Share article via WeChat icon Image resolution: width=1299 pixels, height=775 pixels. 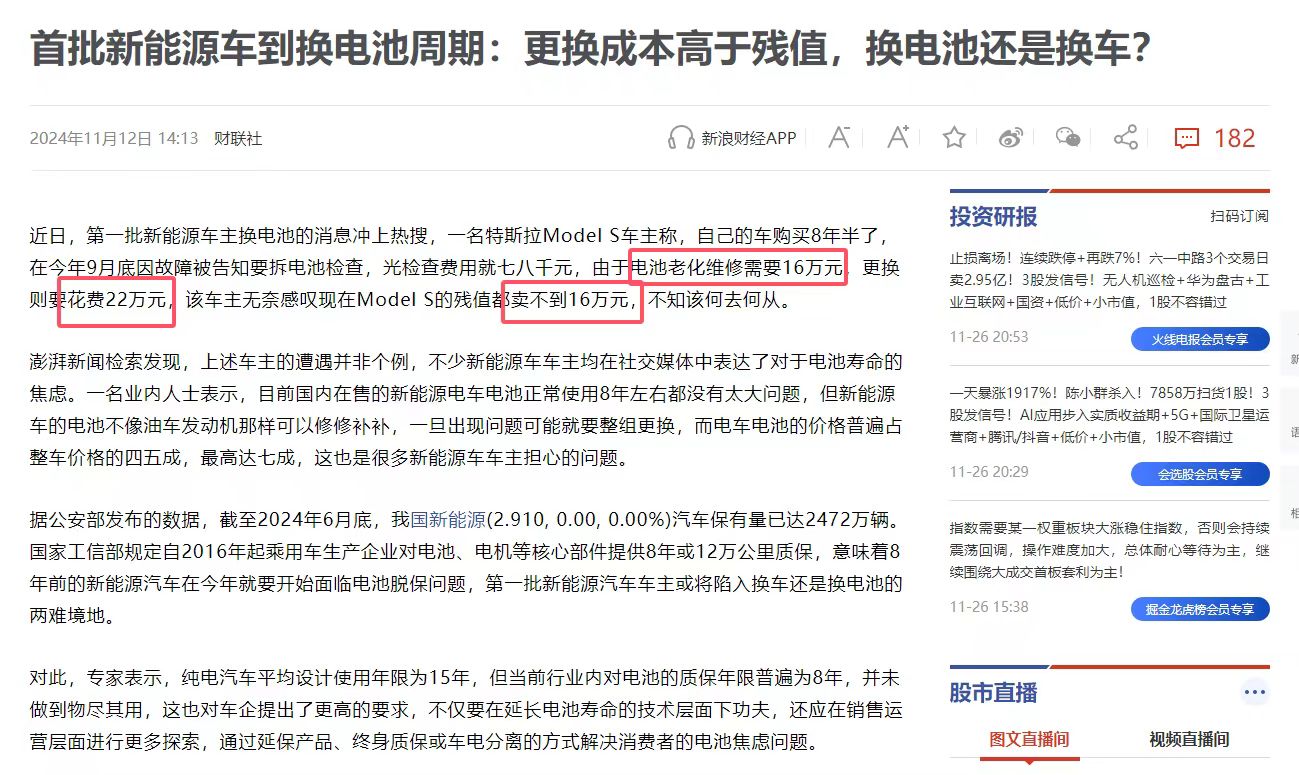click(1068, 138)
